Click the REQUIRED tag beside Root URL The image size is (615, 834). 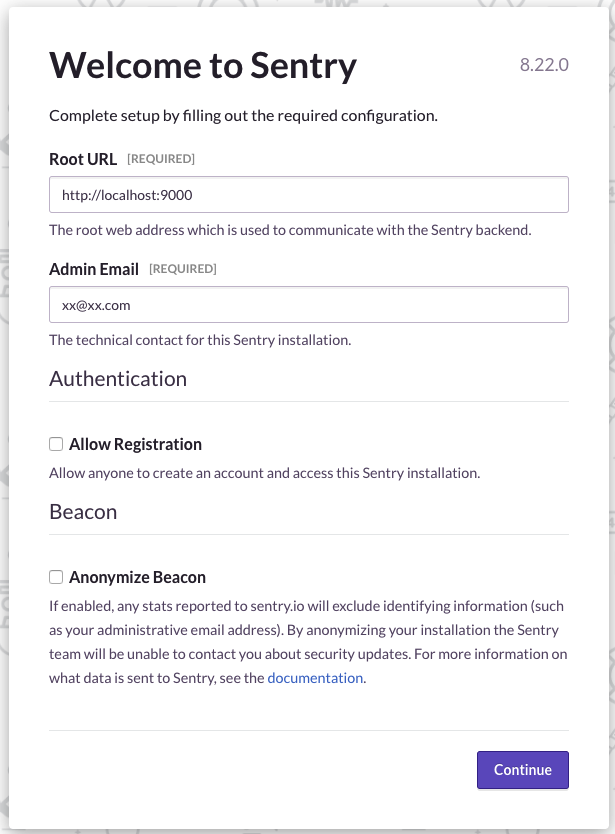pyautogui.click(x=161, y=159)
